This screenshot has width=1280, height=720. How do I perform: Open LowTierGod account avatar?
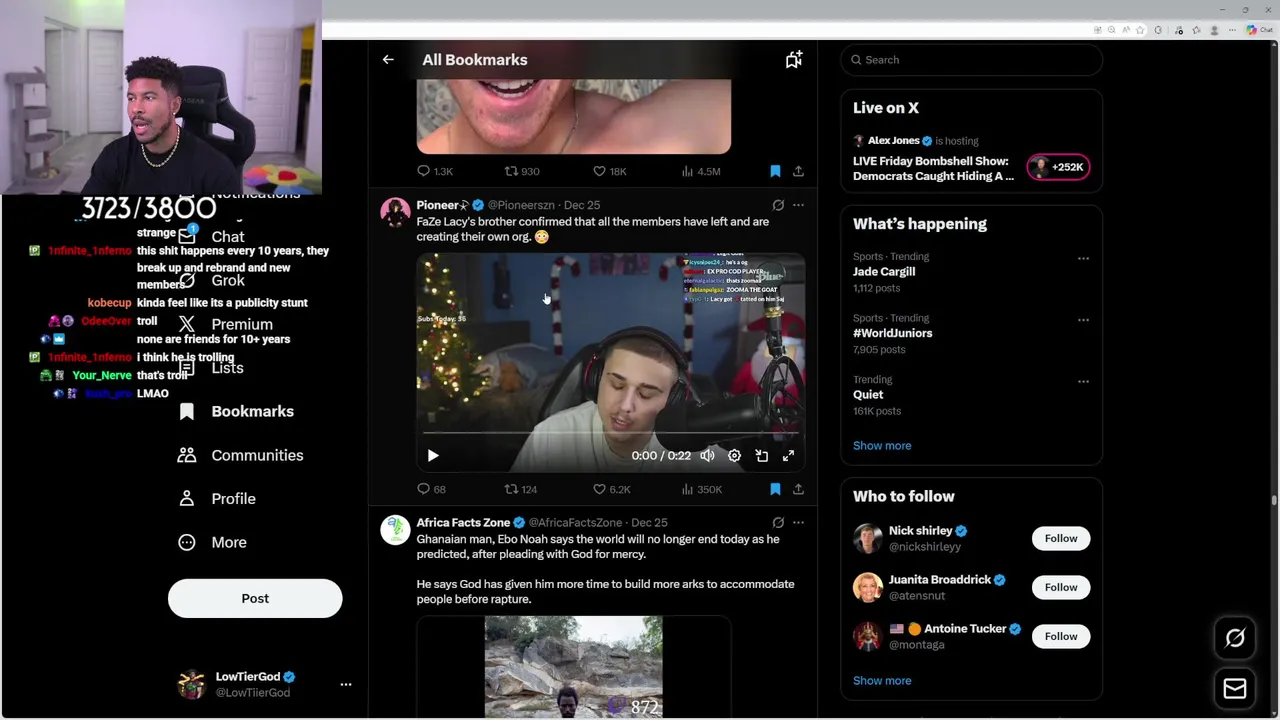191,684
